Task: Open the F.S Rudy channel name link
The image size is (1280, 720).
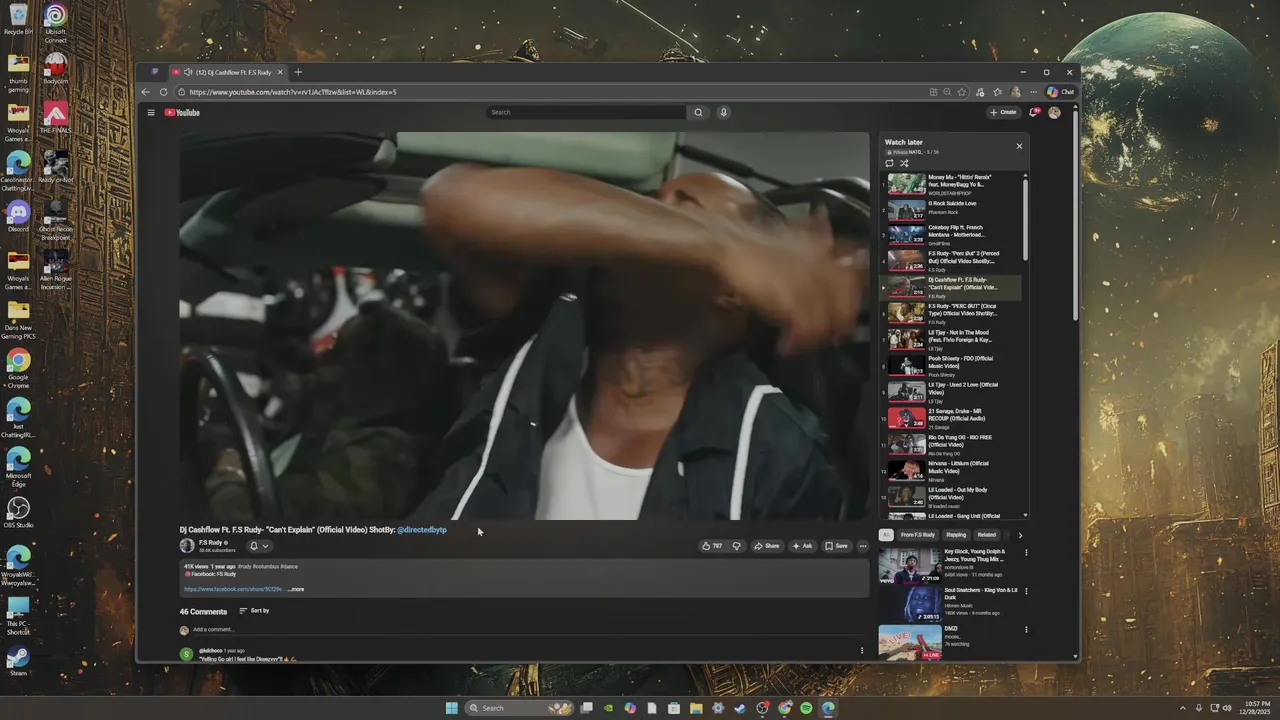Action: click(210, 542)
